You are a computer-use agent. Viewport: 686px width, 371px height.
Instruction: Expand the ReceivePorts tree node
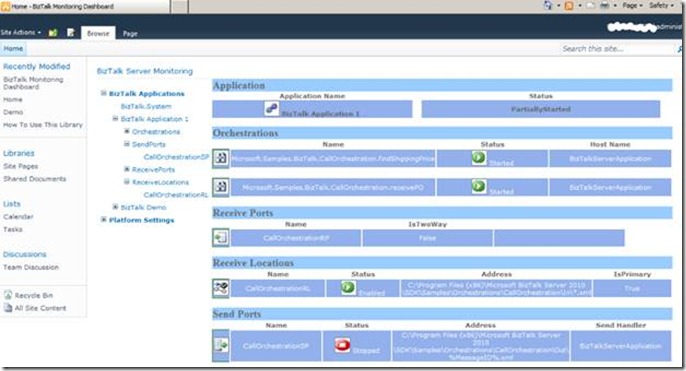126,169
